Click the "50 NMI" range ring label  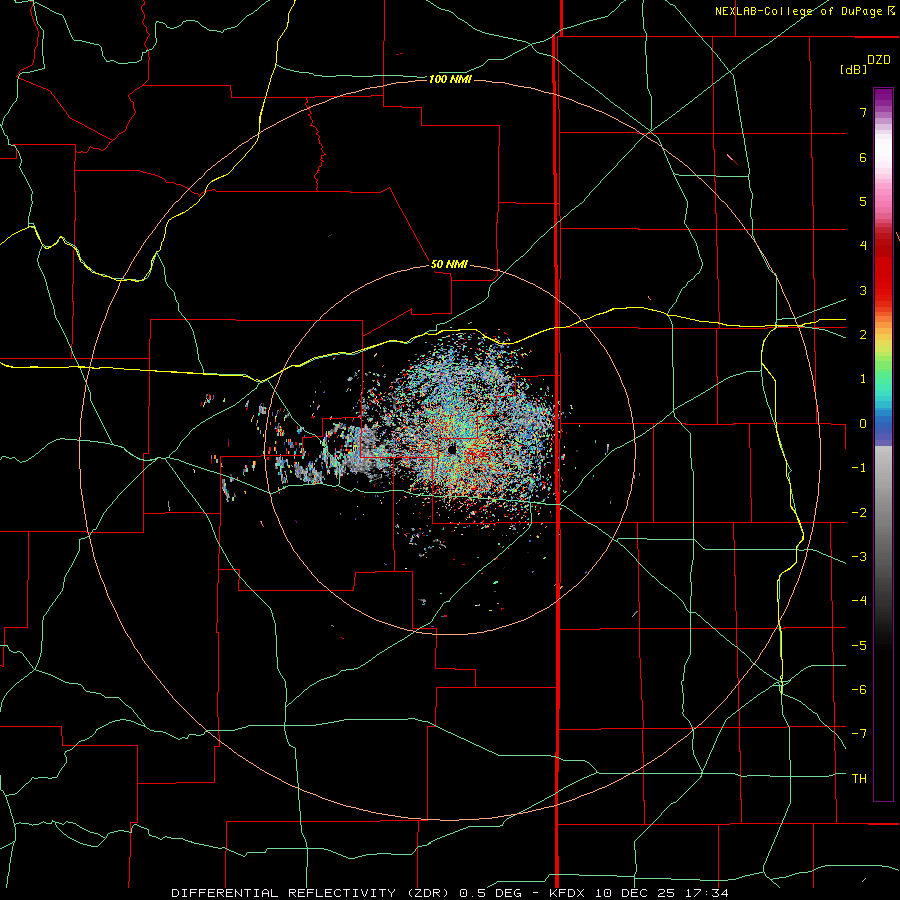point(449,264)
